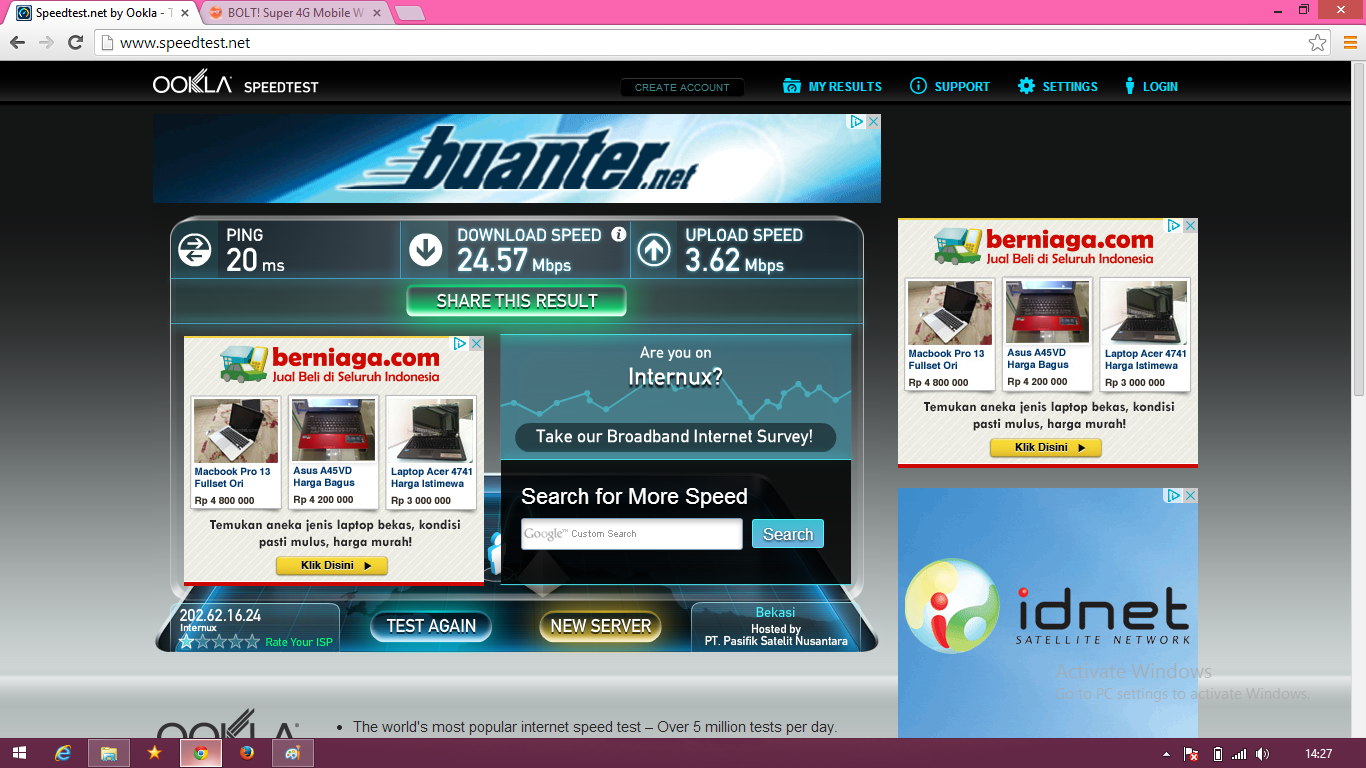Open File Explorer from the taskbar

[109, 753]
